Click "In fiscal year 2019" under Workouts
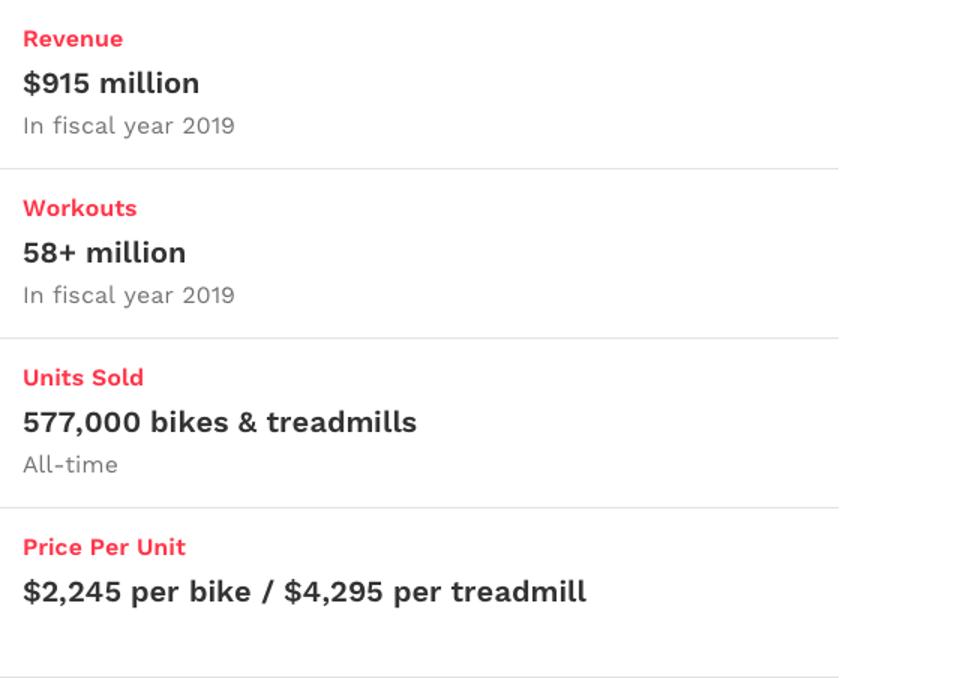Viewport: 960px width, 678px height. click(128, 295)
